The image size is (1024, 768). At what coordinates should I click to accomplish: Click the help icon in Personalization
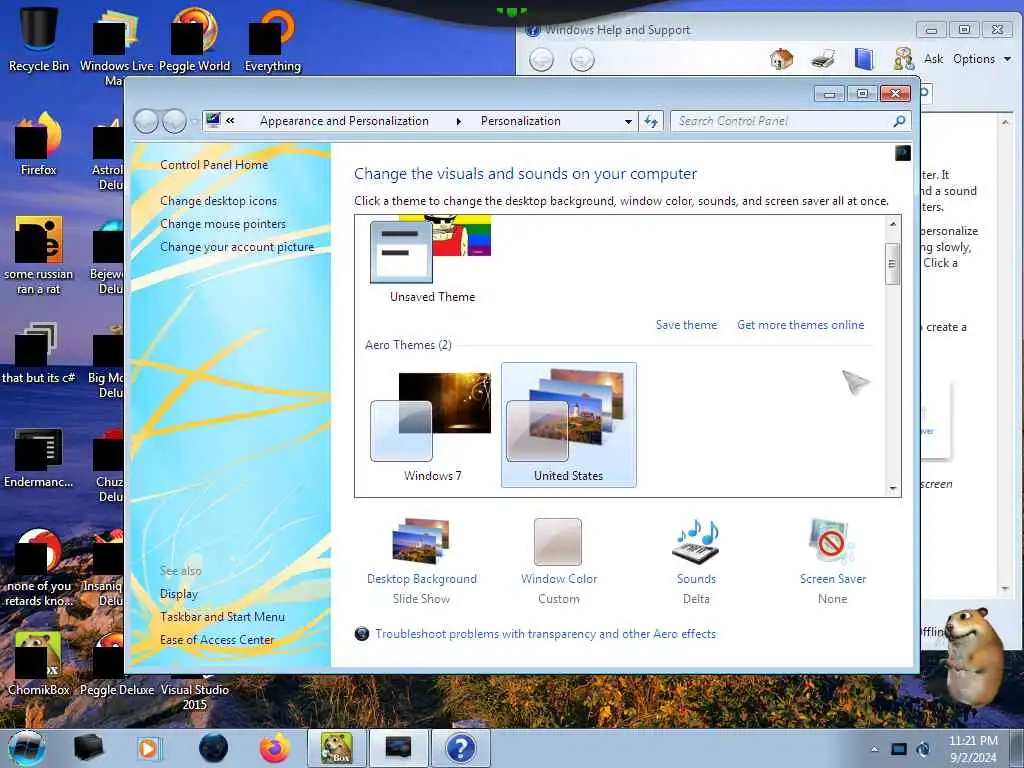pos(903,153)
